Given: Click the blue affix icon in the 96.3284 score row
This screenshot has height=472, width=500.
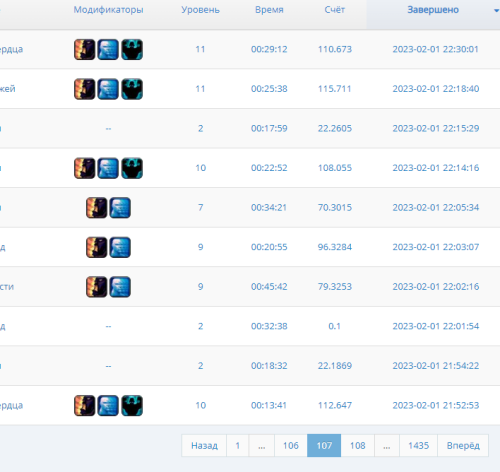Looking at the screenshot, I should 120,247.
